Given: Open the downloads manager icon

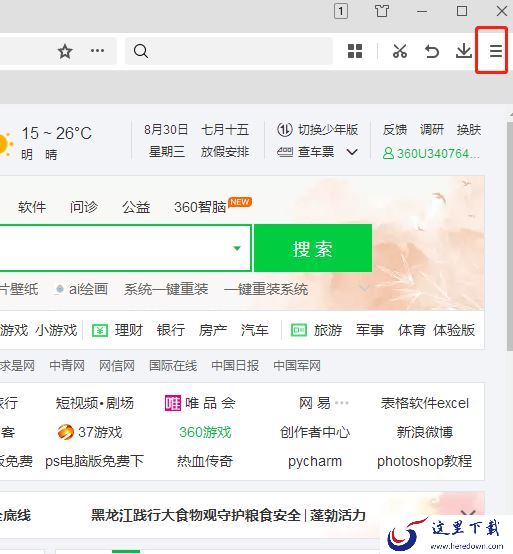Looking at the screenshot, I should 464,51.
